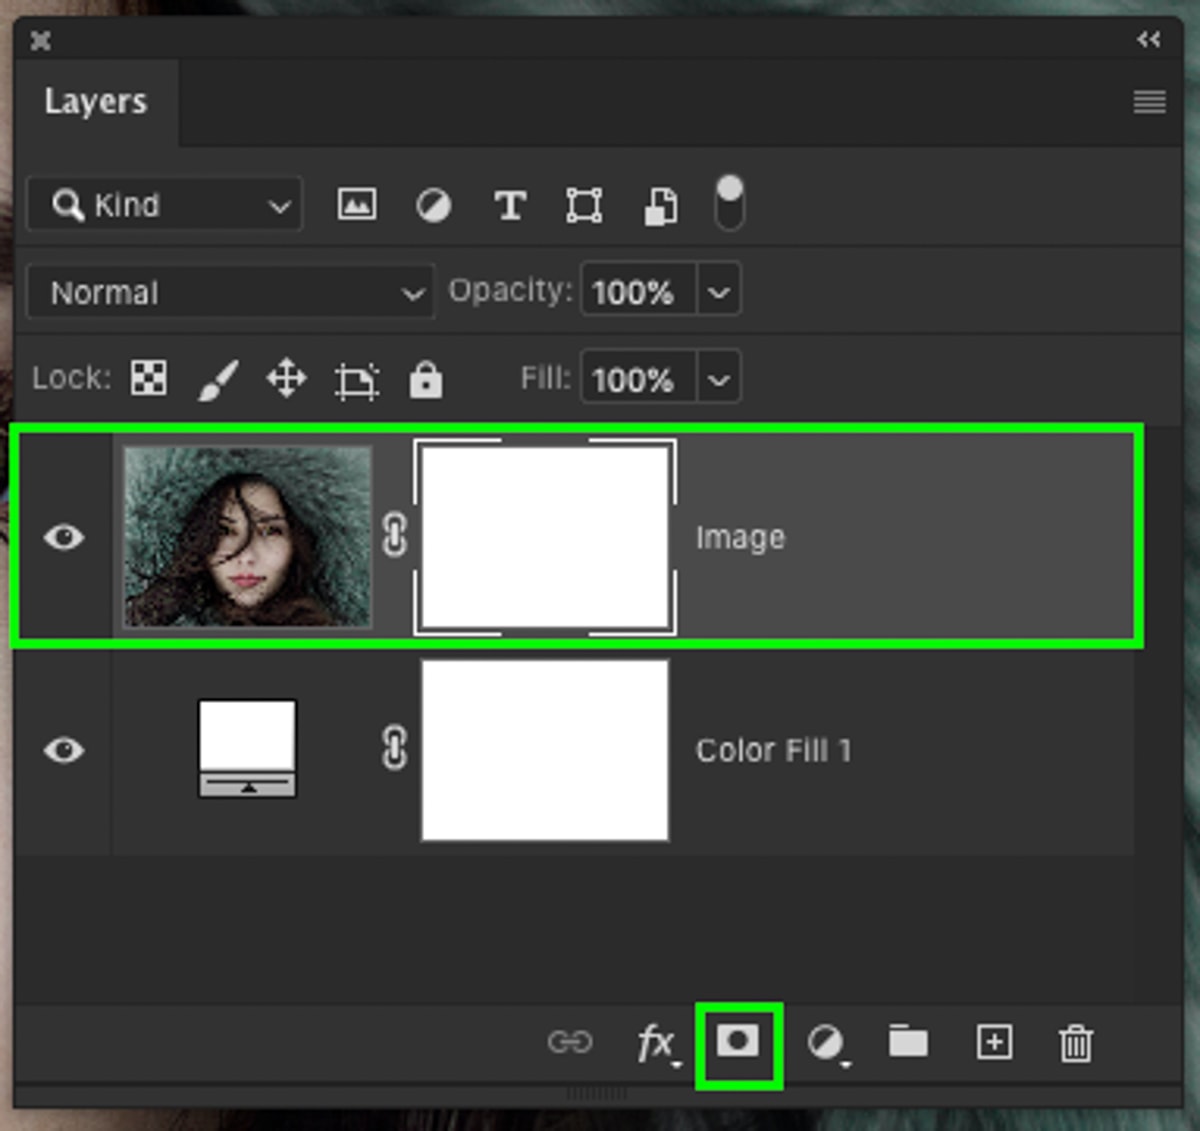
Task: Open the Kind filter dropdown
Action: (165, 205)
